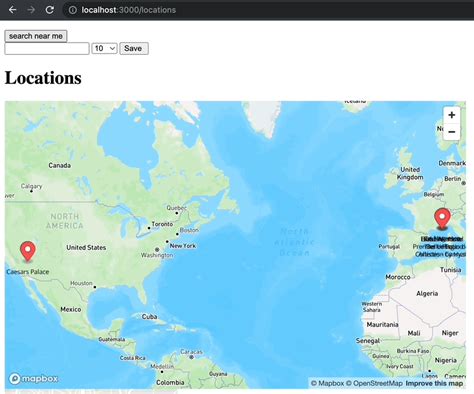Select the localhost:3000/locations address bar
Screen dimensions: 474x394
tap(129, 10)
